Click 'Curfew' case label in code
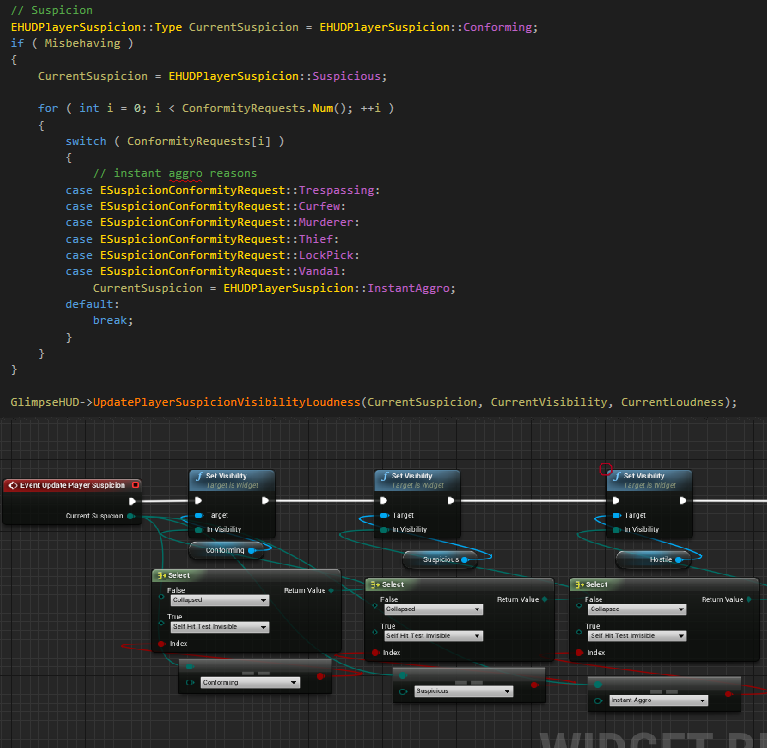This screenshot has height=748, width=767. click(x=319, y=206)
